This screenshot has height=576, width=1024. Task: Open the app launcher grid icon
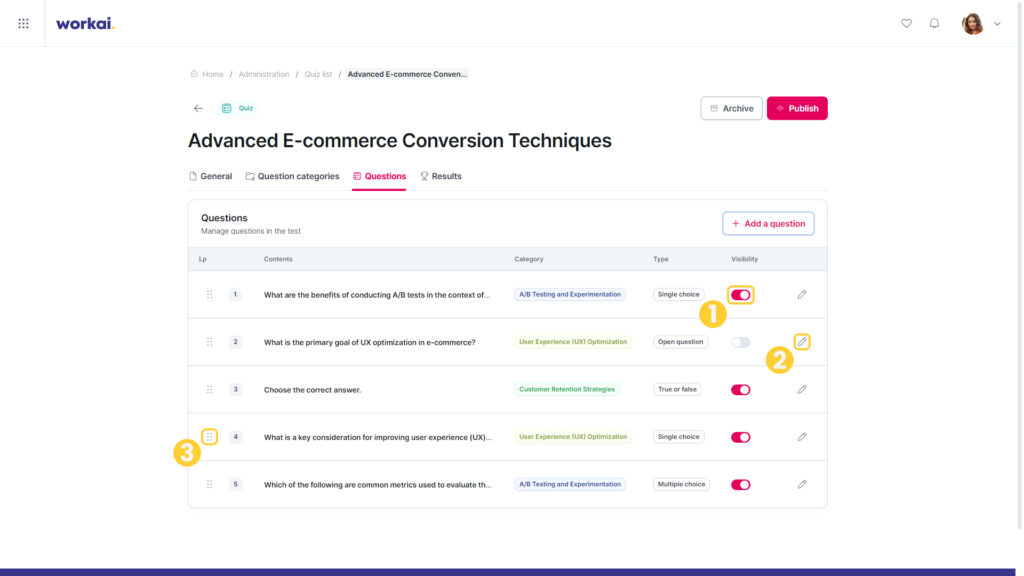tap(24, 24)
